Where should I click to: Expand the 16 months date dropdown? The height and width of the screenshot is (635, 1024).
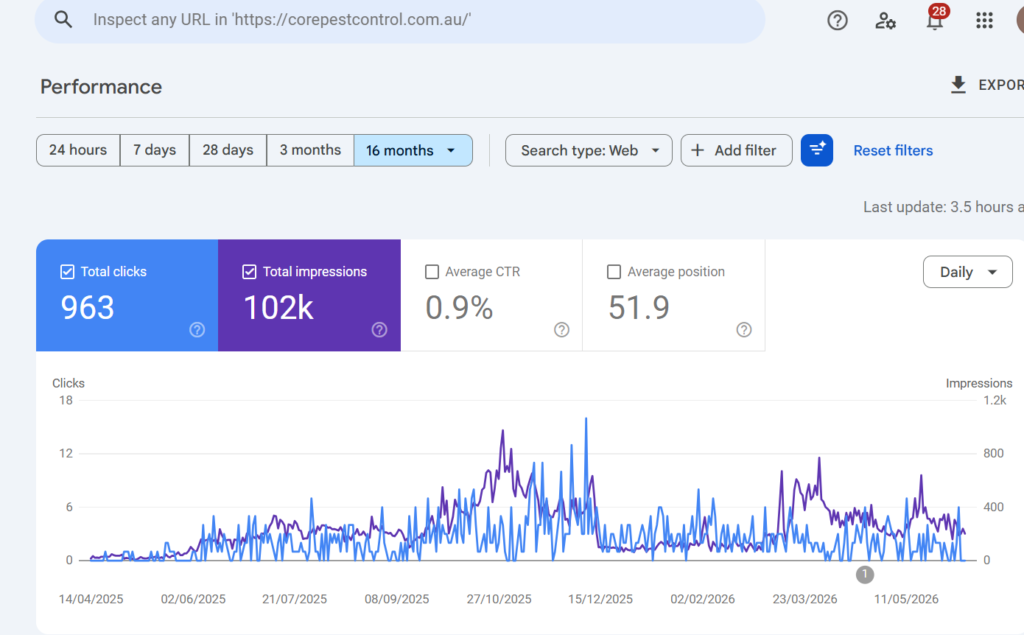[413, 150]
